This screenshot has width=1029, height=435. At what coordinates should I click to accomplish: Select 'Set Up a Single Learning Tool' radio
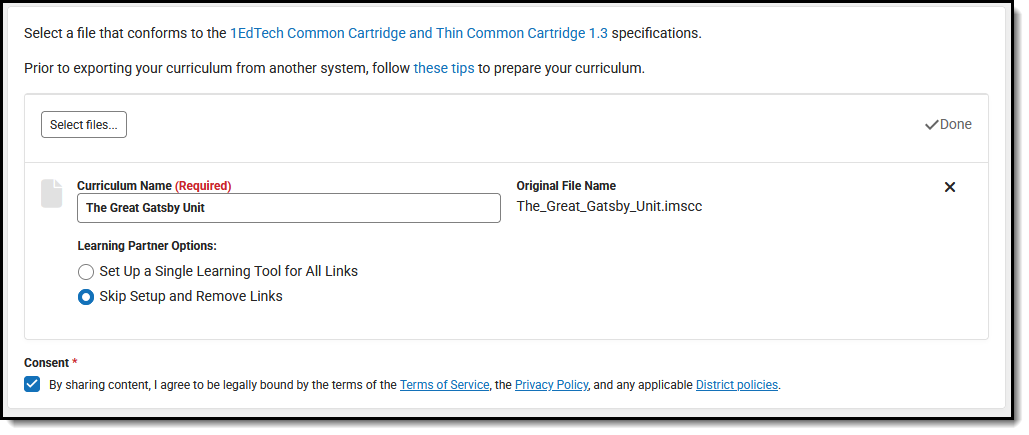tap(86, 271)
